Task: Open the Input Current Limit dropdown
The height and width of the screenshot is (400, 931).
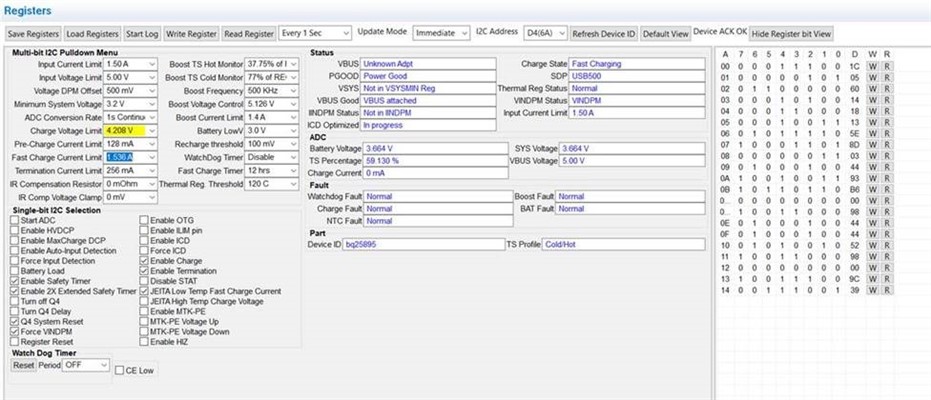Action: coord(130,64)
